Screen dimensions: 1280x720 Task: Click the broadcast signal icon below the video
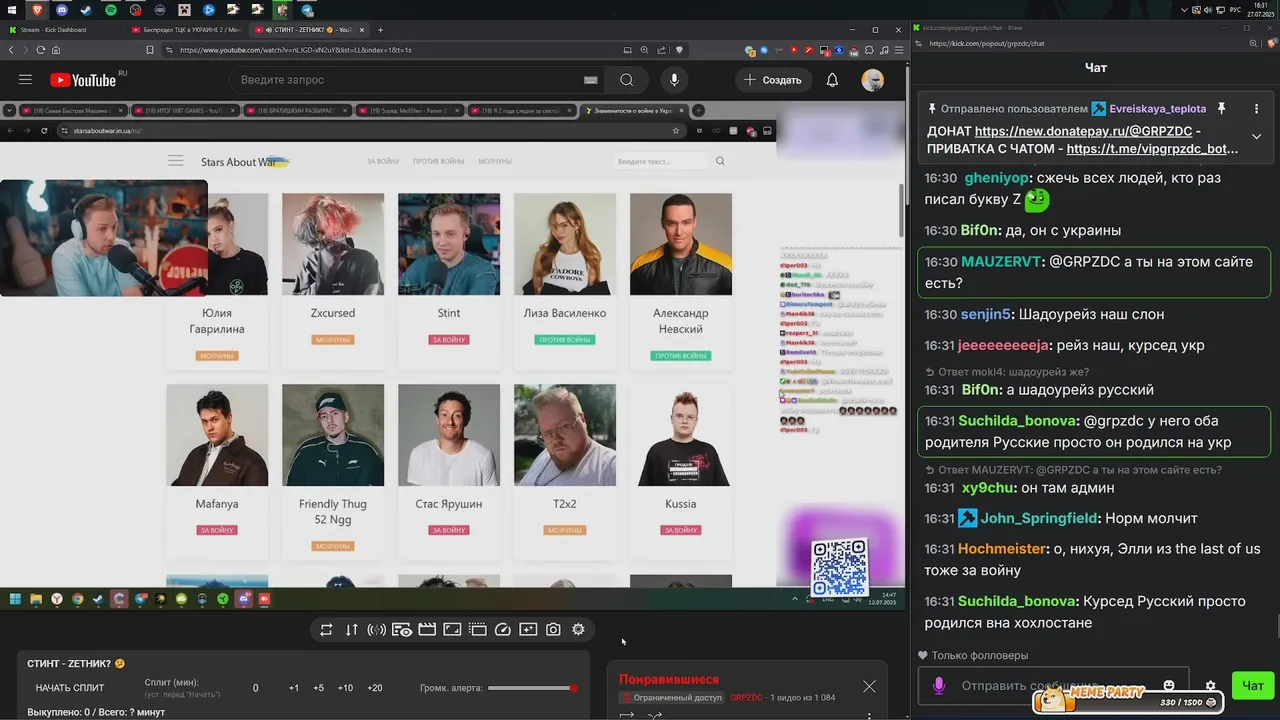click(377, 629)
